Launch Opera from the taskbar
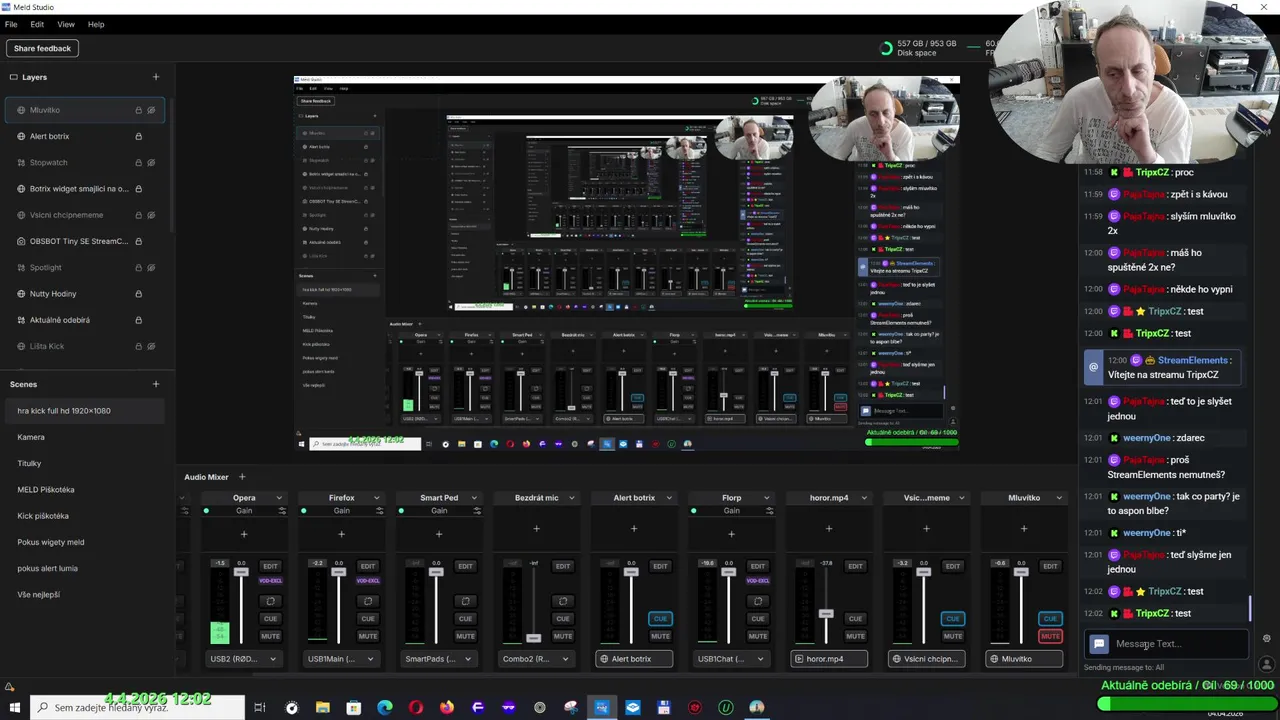The image size is (1280, 720). [415, 707]
